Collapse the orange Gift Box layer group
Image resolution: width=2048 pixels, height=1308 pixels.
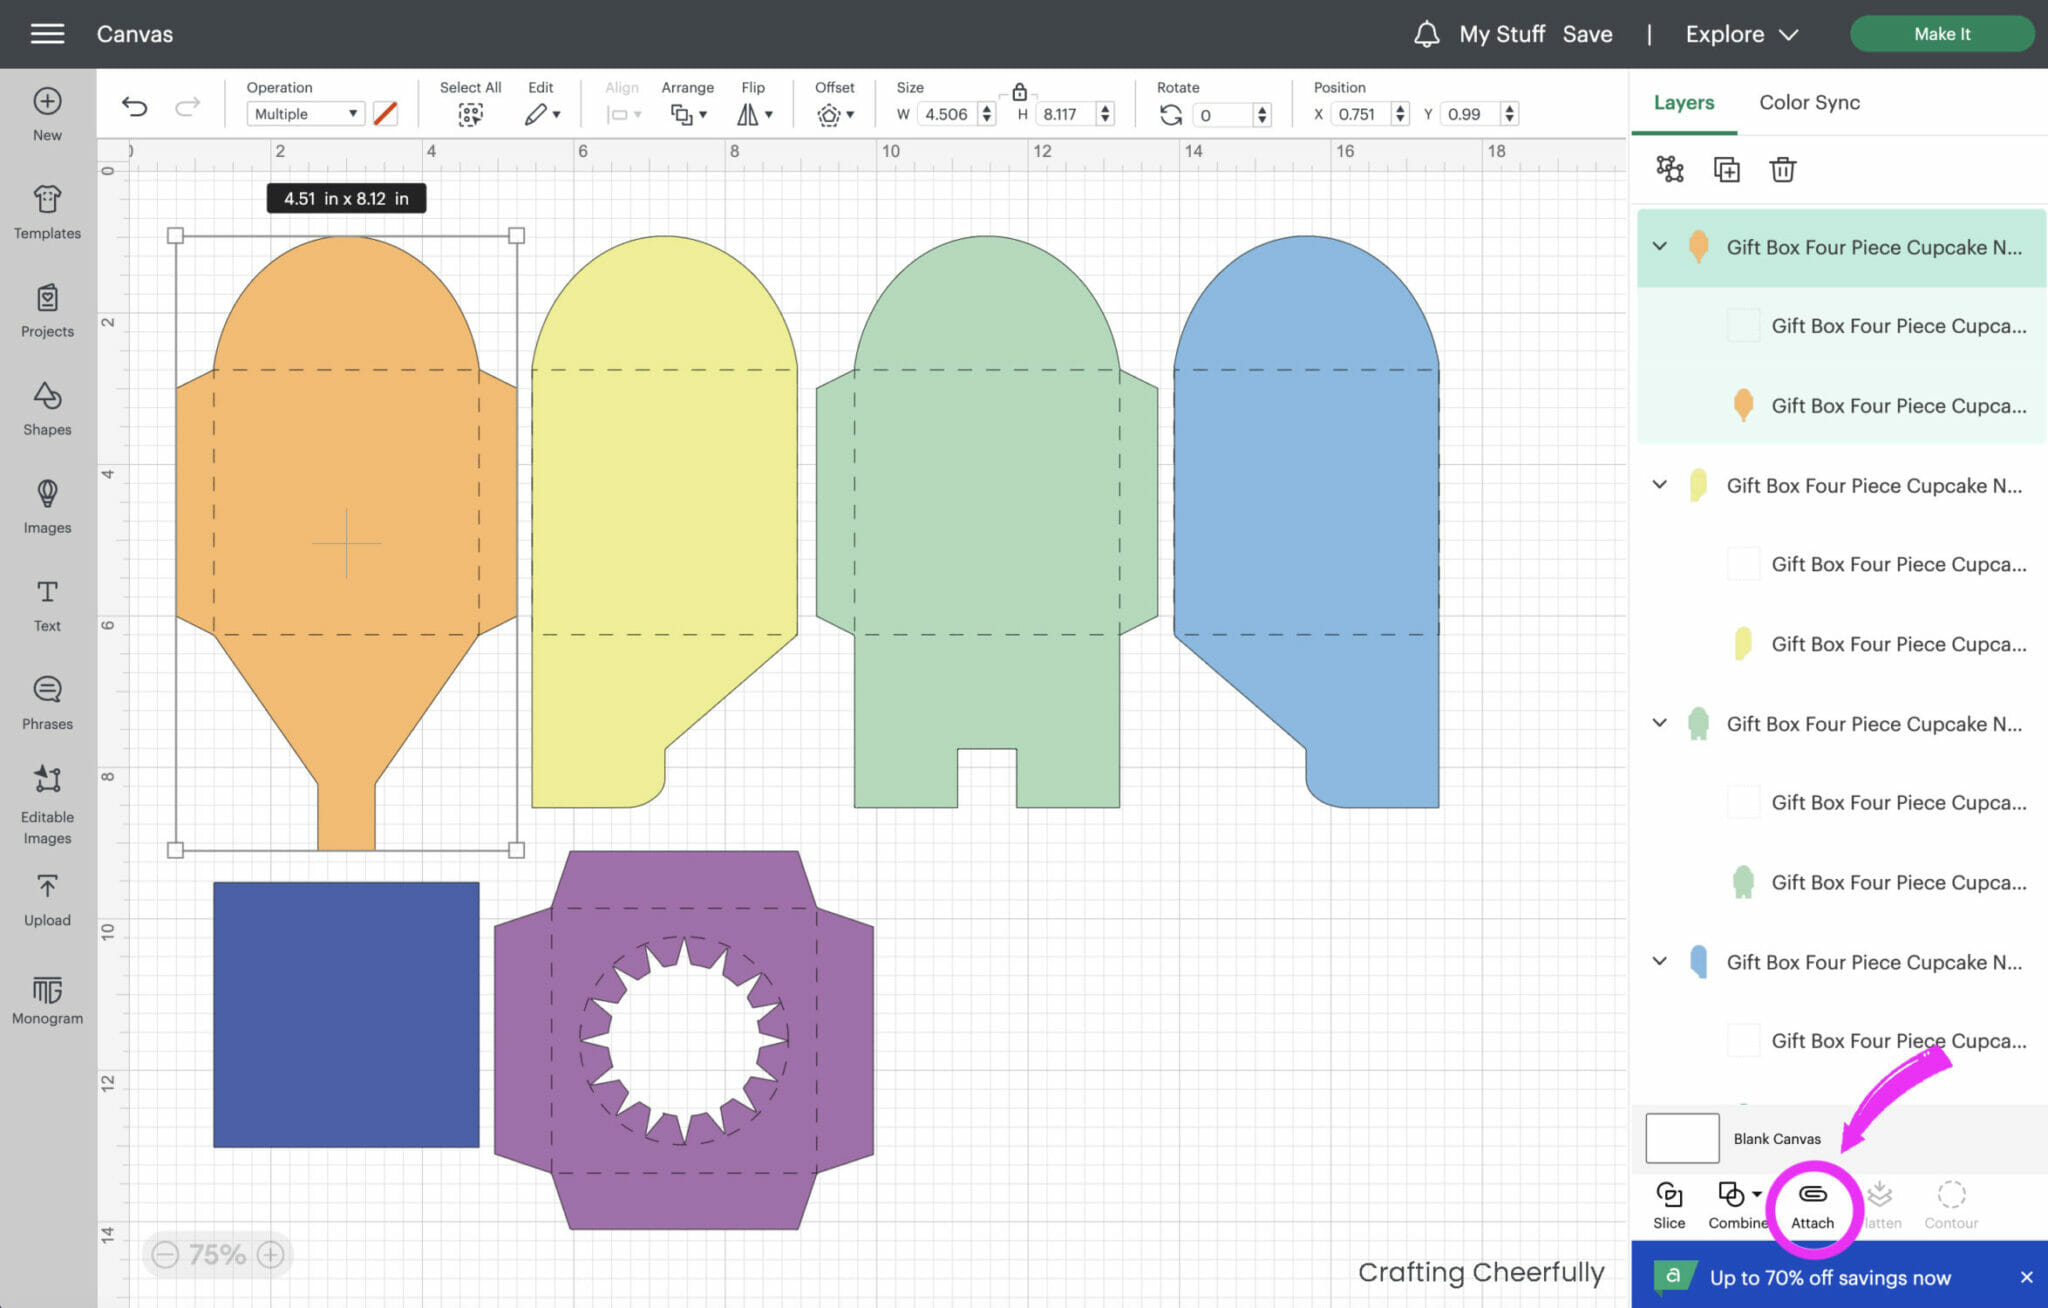(1660, 246)
